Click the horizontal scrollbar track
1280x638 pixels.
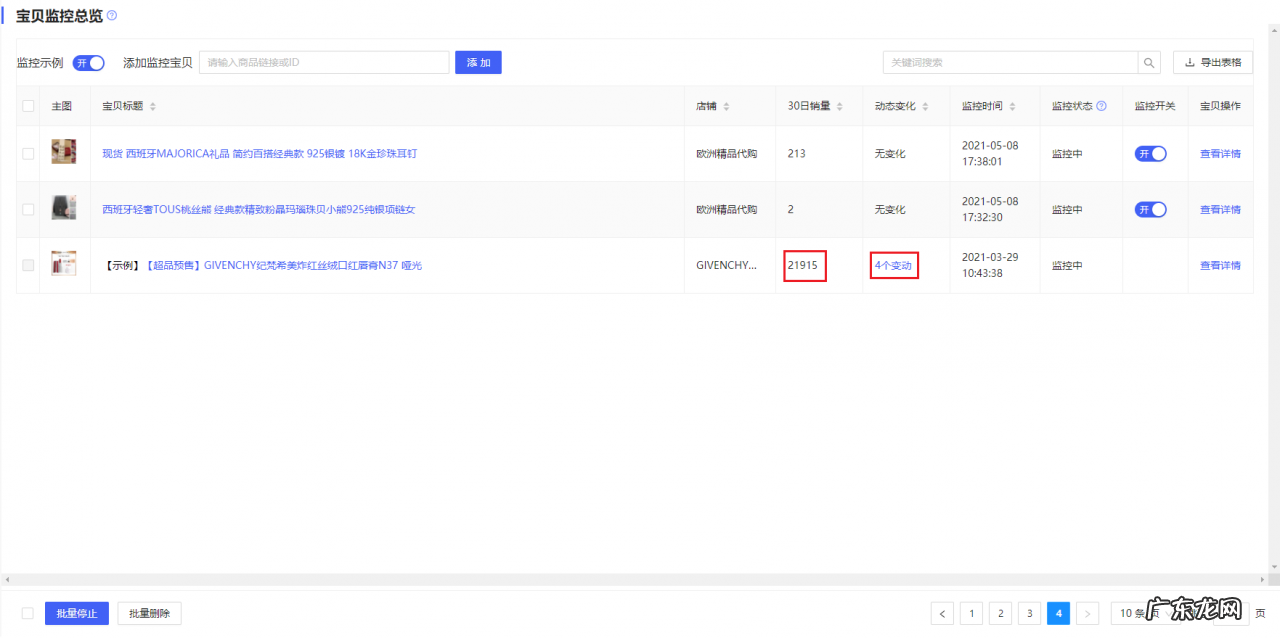640,580
